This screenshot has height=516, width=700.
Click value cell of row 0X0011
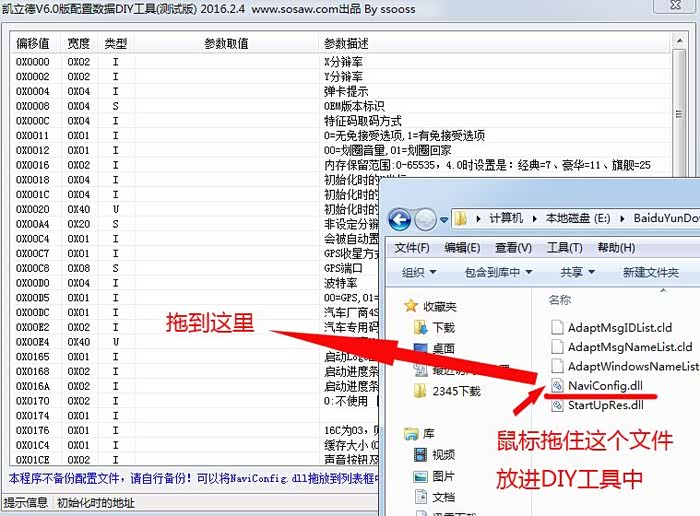226,135
